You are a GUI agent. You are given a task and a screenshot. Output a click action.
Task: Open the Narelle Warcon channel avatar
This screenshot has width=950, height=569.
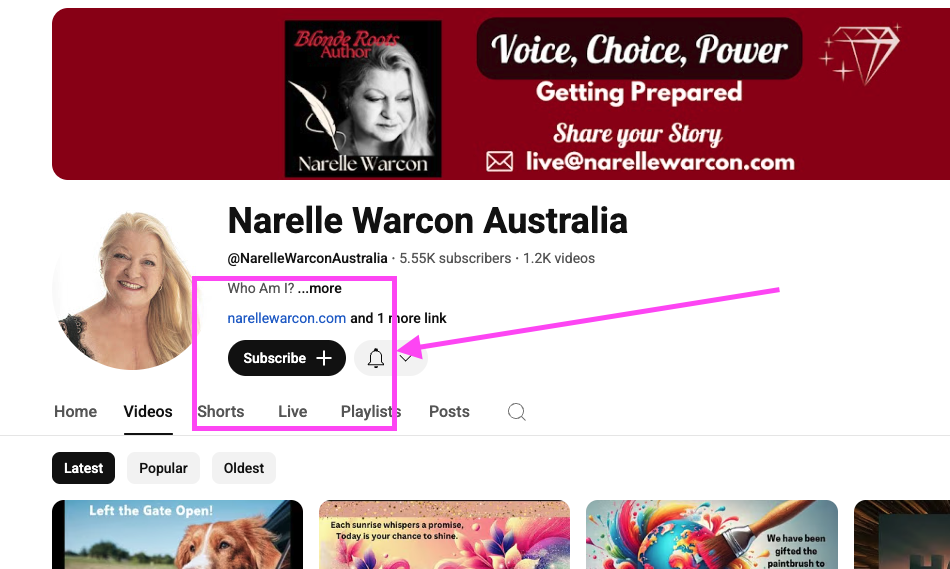point(126,290)
